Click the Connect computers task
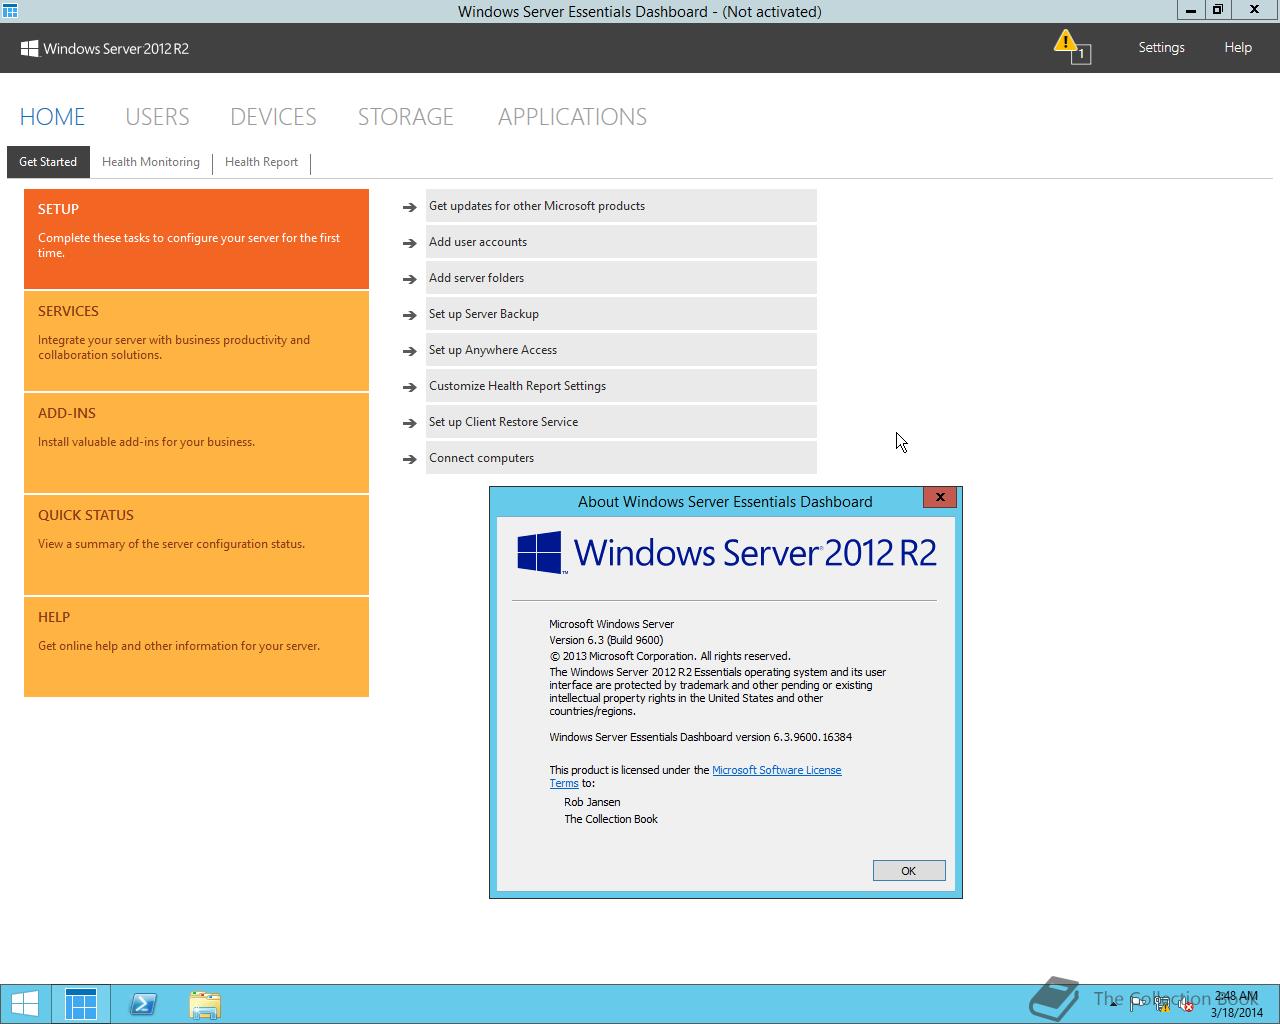Image resolution: width=1280 pixels, height=1024 pixels. (x=621, y=458)
